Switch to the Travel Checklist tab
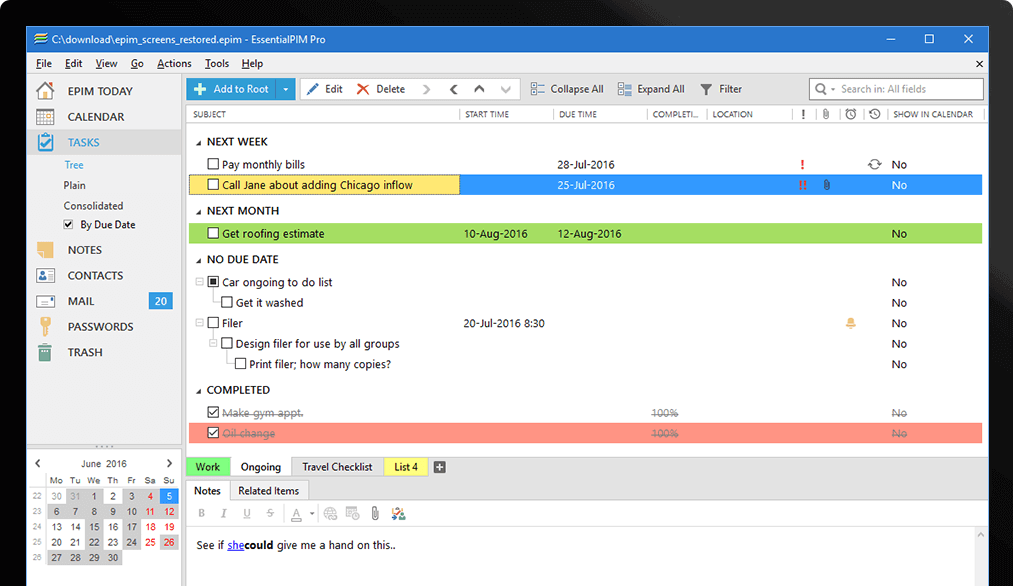This screenshot has width=1013, height=586. coord(337,467)
